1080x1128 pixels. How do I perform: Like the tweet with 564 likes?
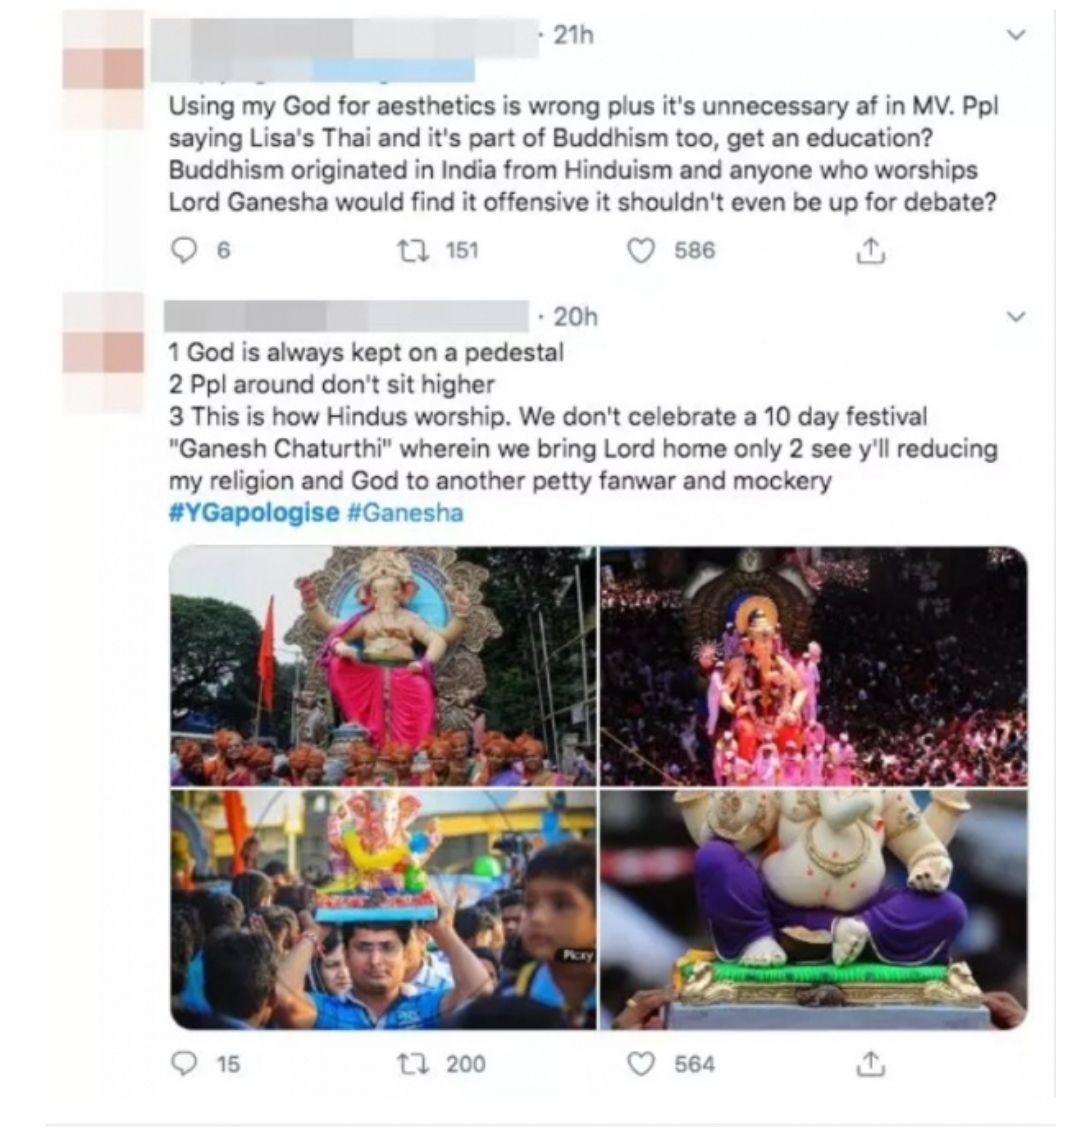[x=641, y=1063]
